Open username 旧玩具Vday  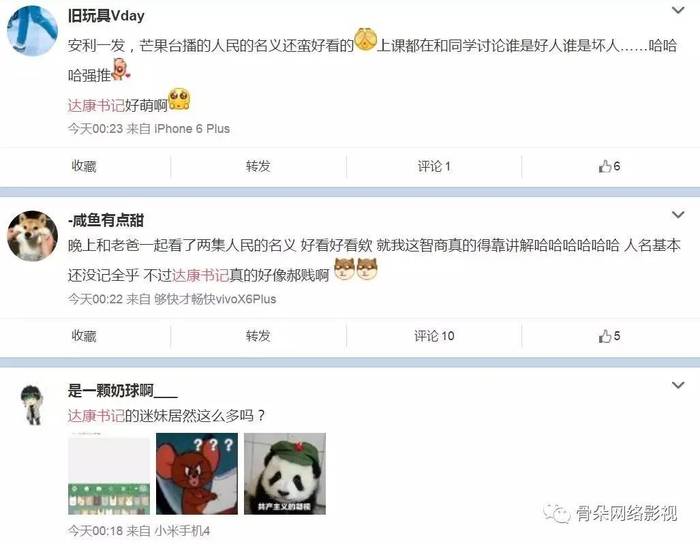click(106, 16)
